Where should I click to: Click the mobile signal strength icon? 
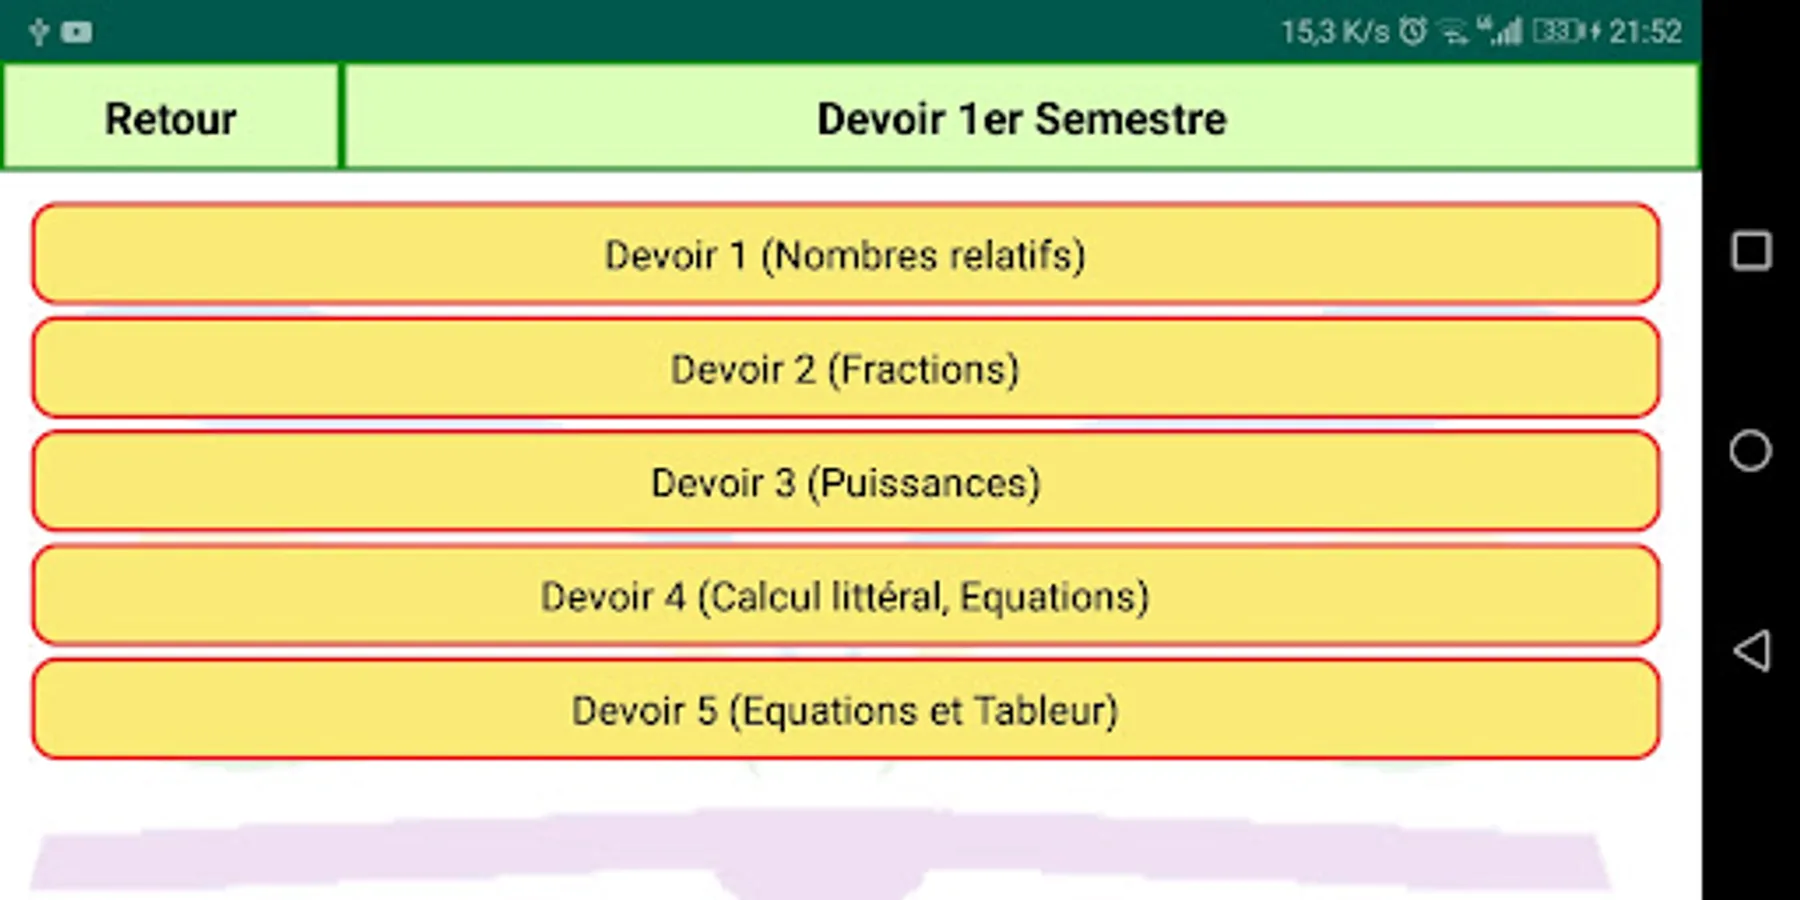pyautogui.click(x=1501, y=32)
